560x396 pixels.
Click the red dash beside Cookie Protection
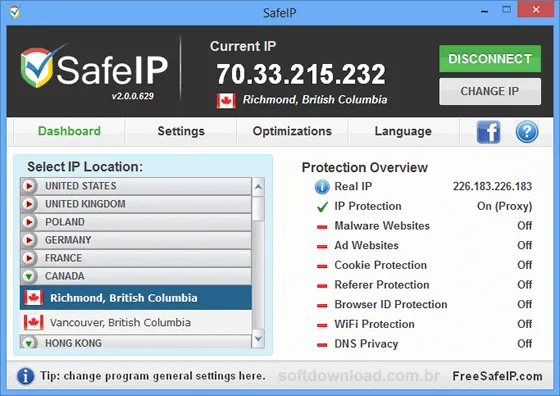pyautogui.click(x=322, y=266)
